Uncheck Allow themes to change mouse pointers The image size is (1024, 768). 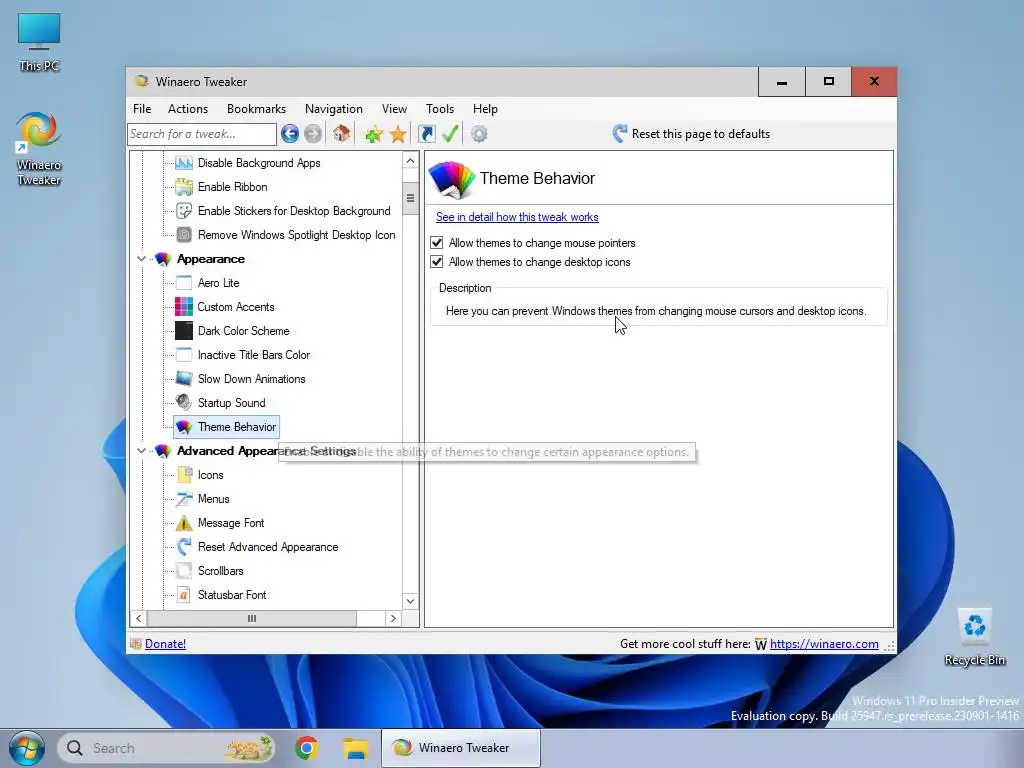point(437,243)
